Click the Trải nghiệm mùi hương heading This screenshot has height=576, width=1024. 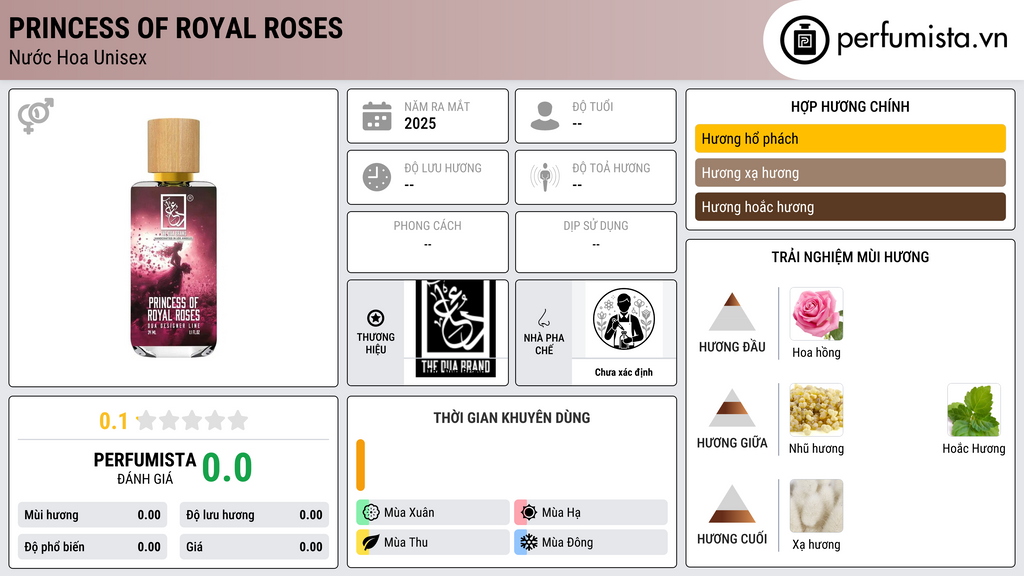[x=850, y=257]
